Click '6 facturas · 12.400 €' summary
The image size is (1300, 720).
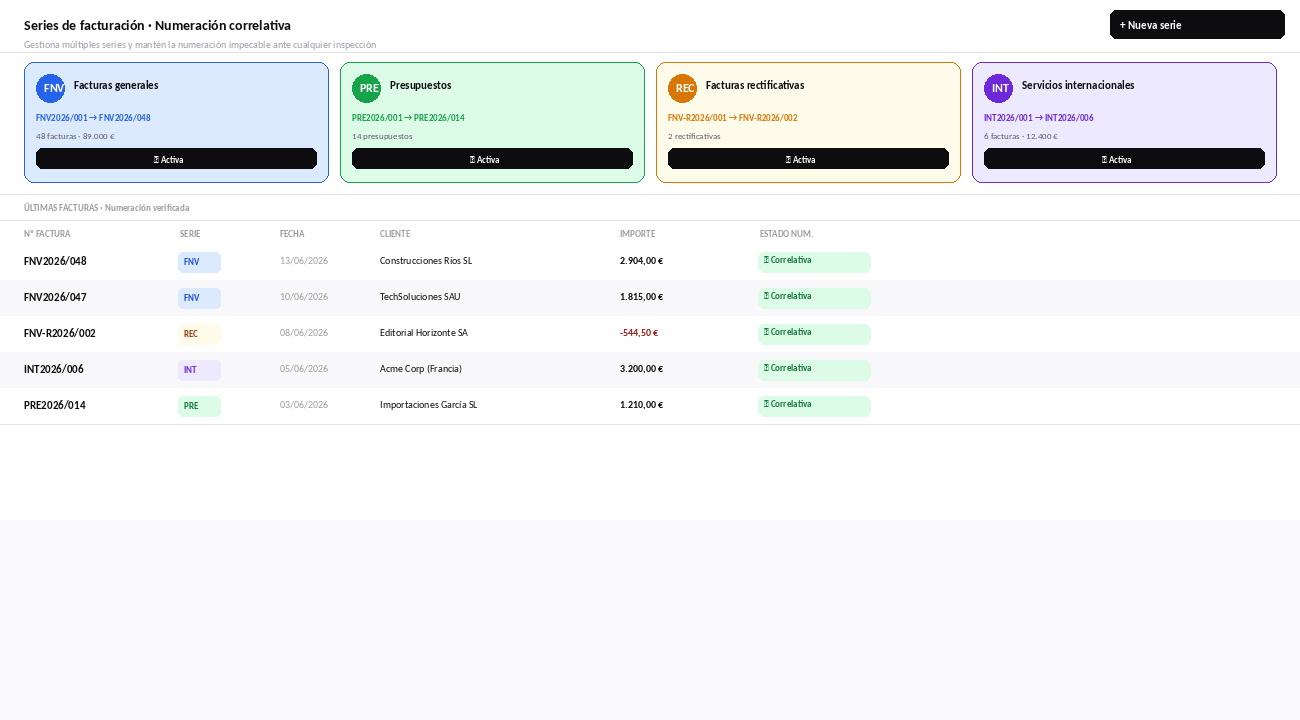click(x=1021, y=136)
